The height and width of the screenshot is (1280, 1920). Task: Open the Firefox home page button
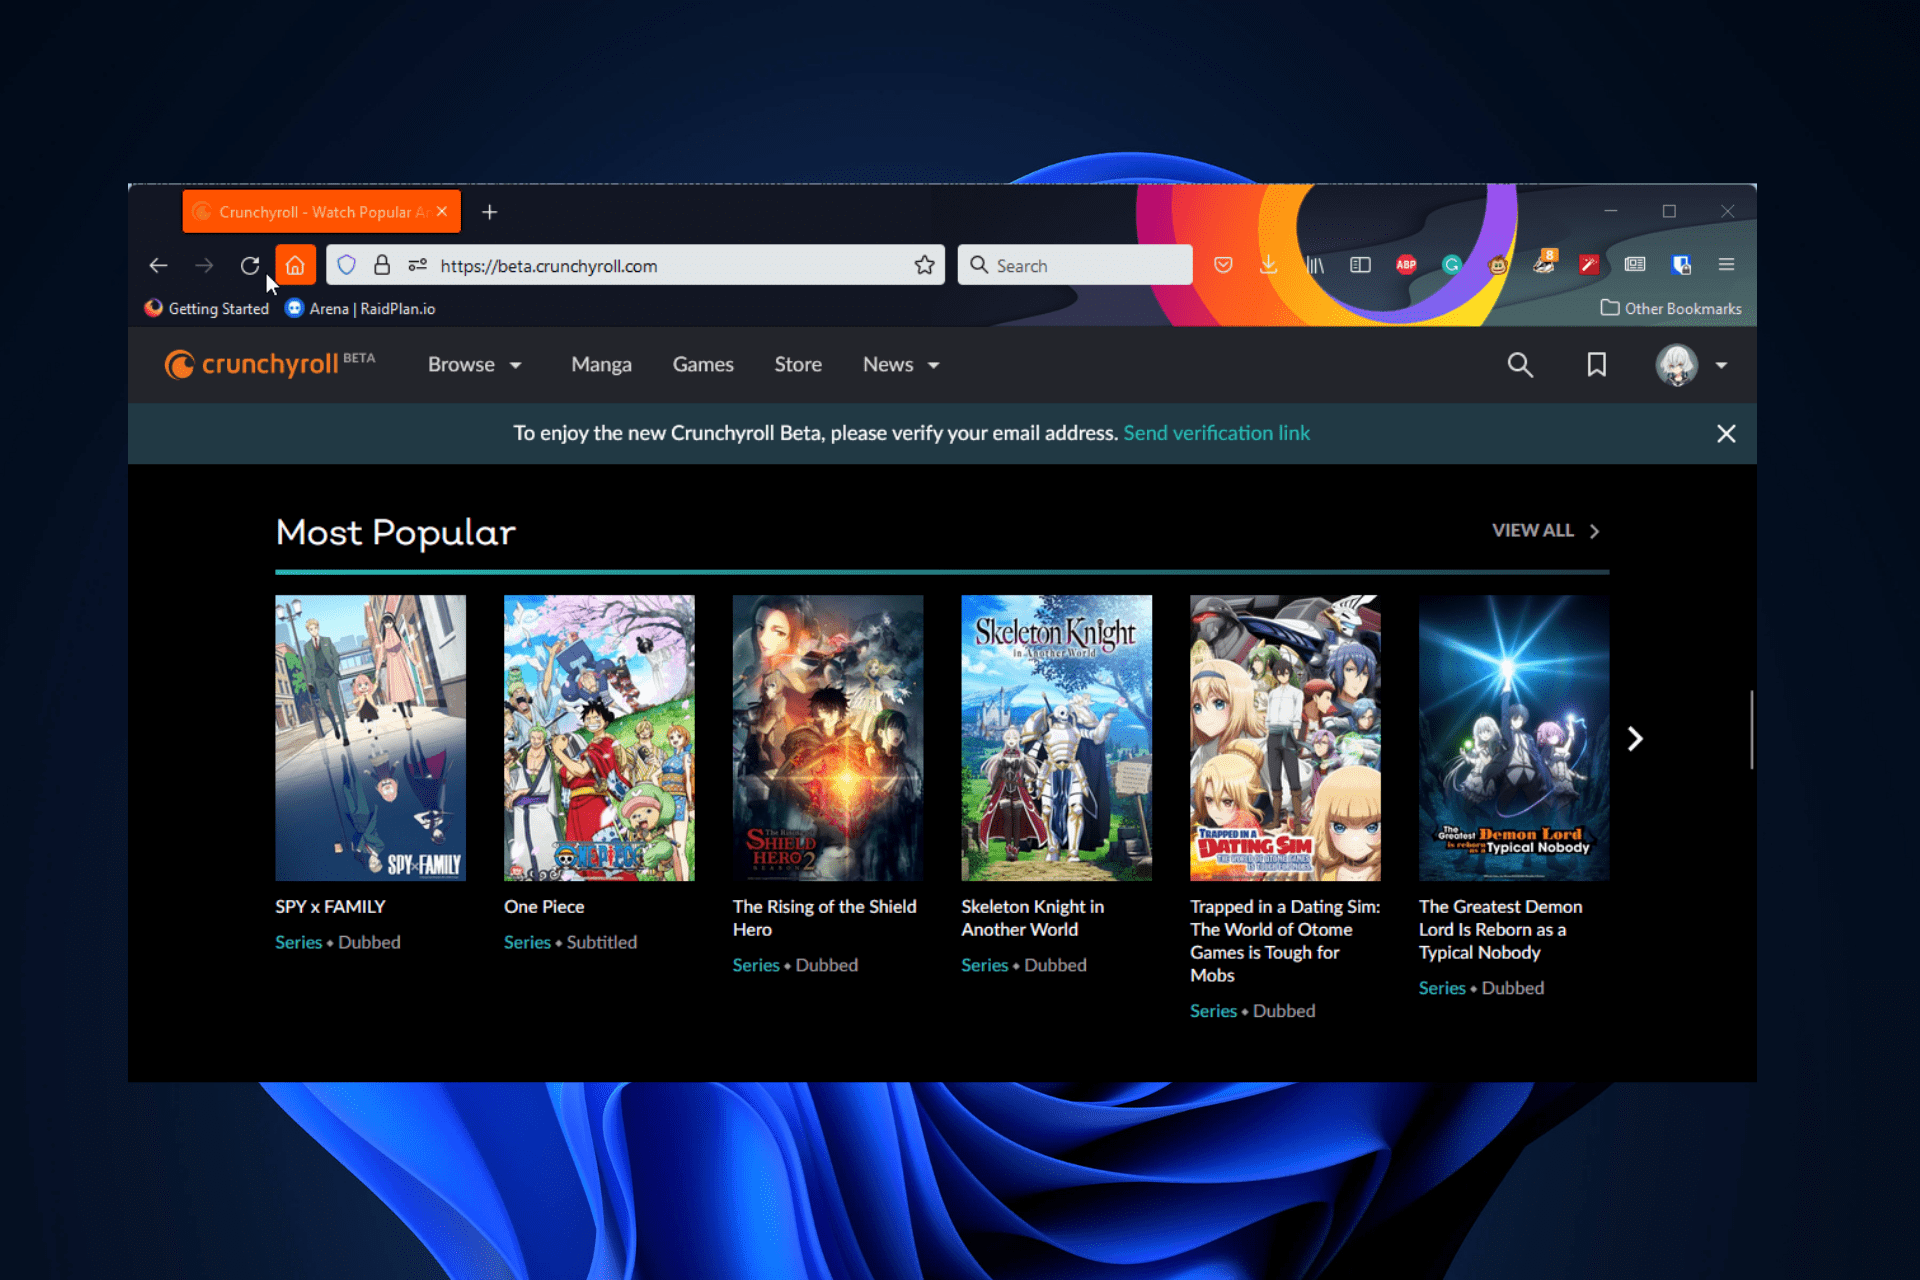coord(295,265)
